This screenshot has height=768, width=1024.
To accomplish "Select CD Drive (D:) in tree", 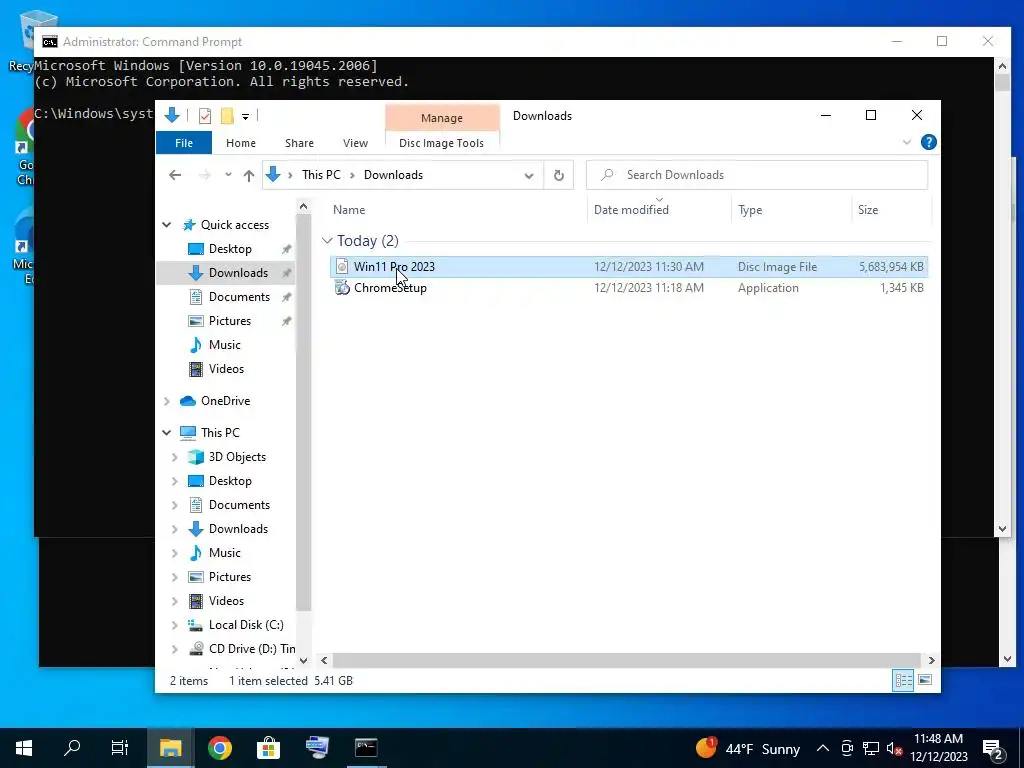I will click(251, 649).
